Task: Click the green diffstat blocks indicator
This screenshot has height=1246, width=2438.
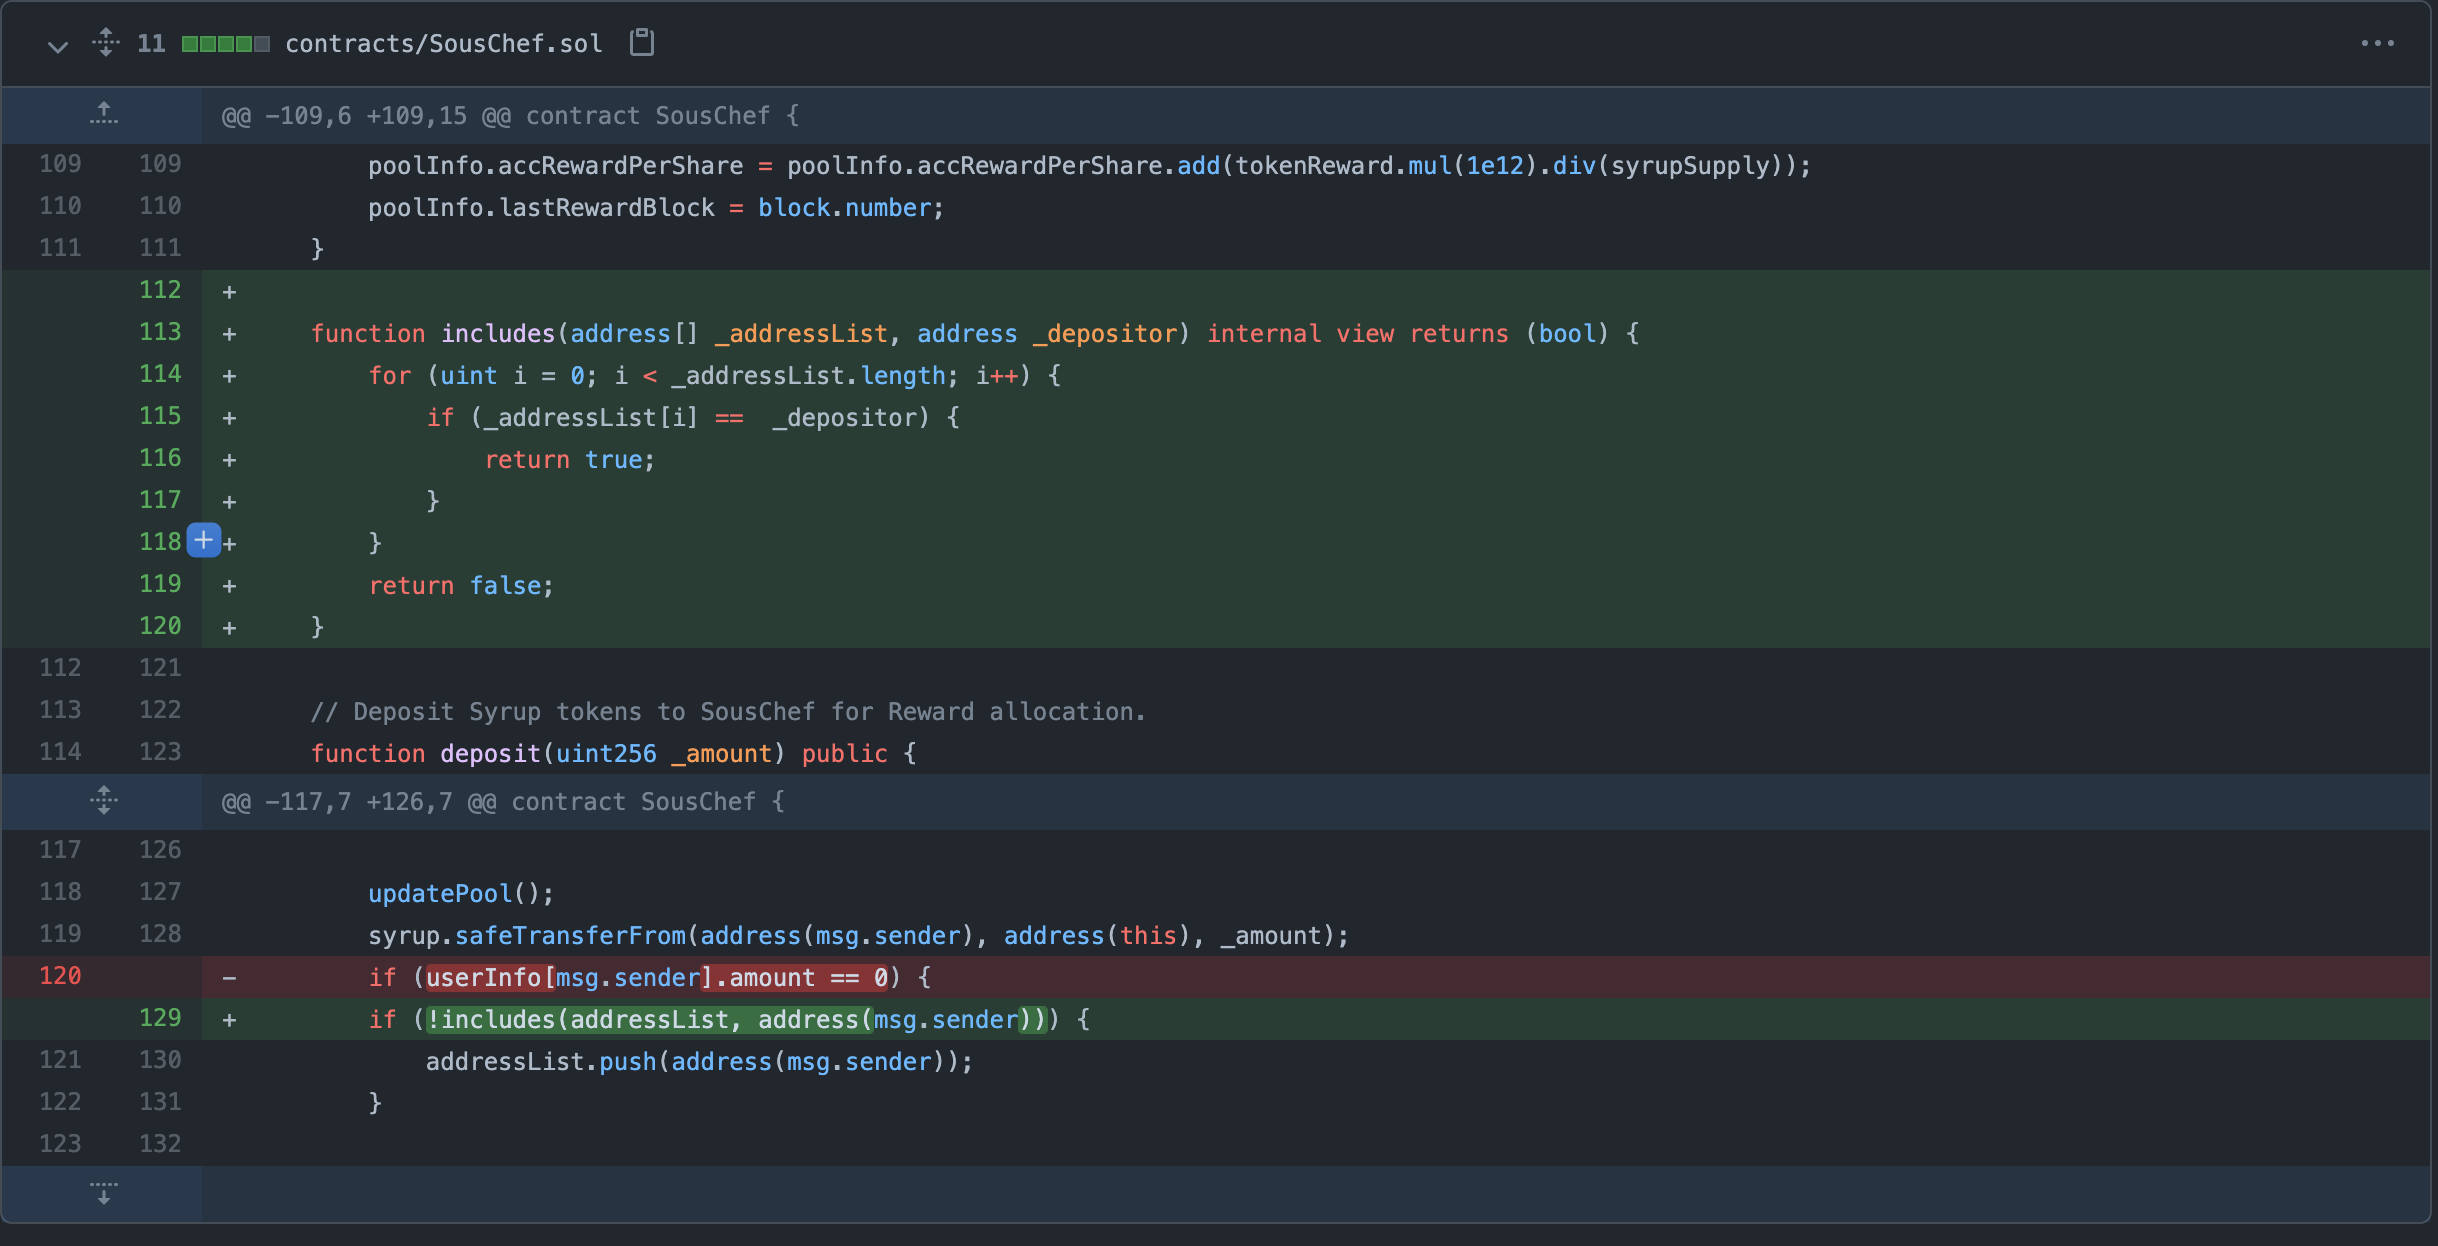Action: tap(225, 44)
